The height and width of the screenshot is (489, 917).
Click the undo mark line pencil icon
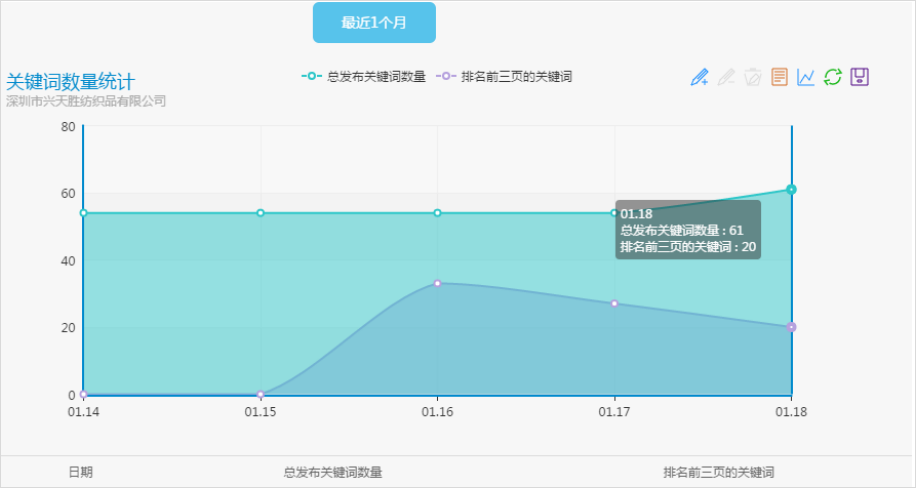(x=726, y=77)
